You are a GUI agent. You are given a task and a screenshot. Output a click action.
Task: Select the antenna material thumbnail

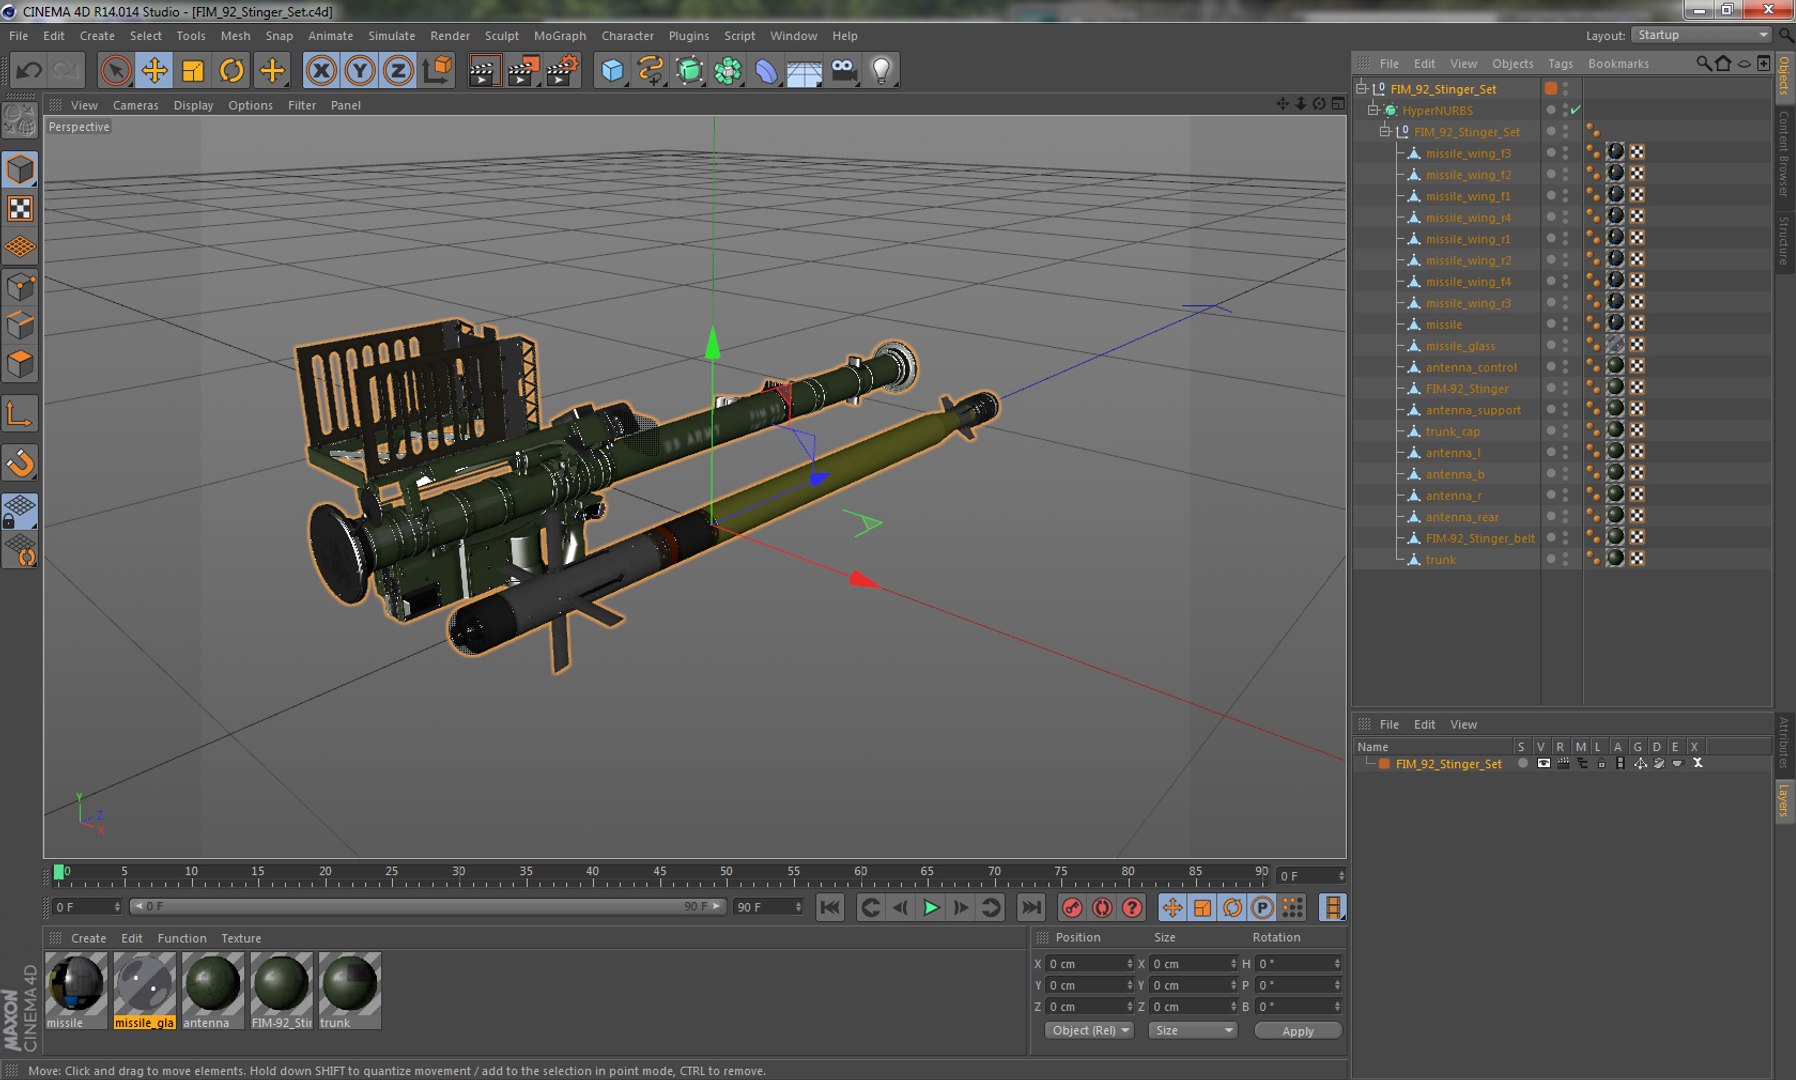tap(212, 990)
